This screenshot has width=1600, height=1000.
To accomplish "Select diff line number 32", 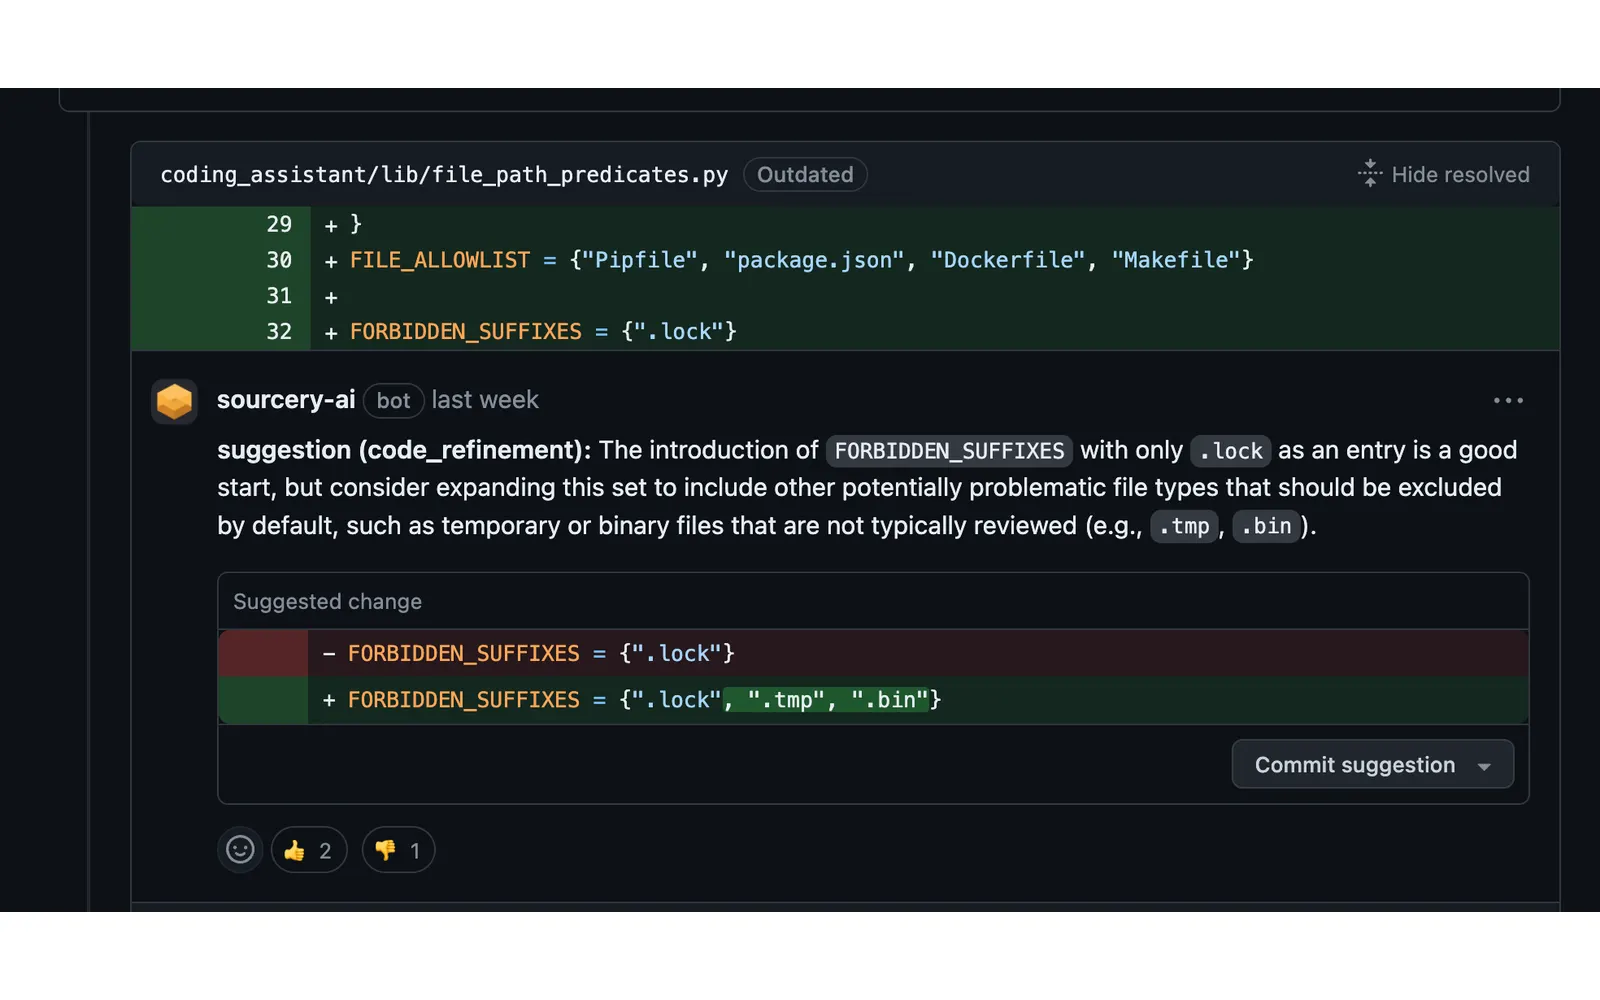I will pos(279,332).
